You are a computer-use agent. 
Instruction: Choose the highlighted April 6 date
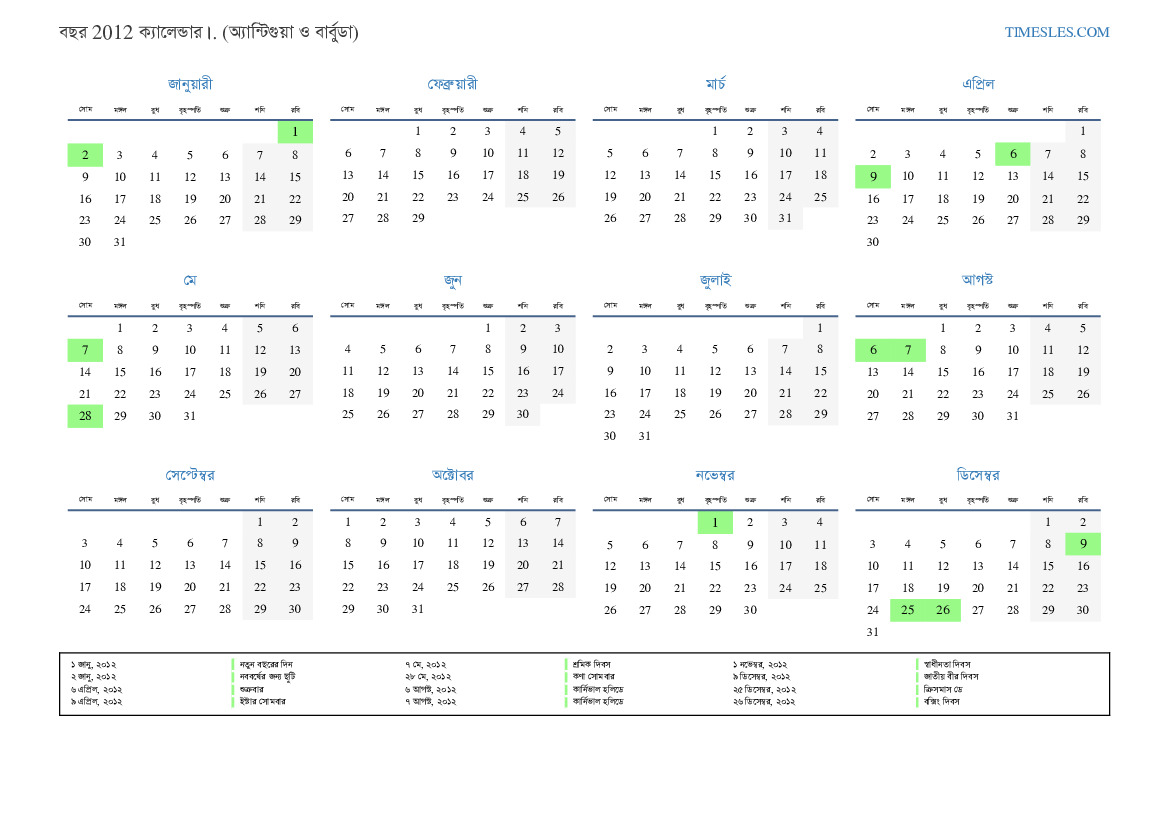pos(1012,154)
